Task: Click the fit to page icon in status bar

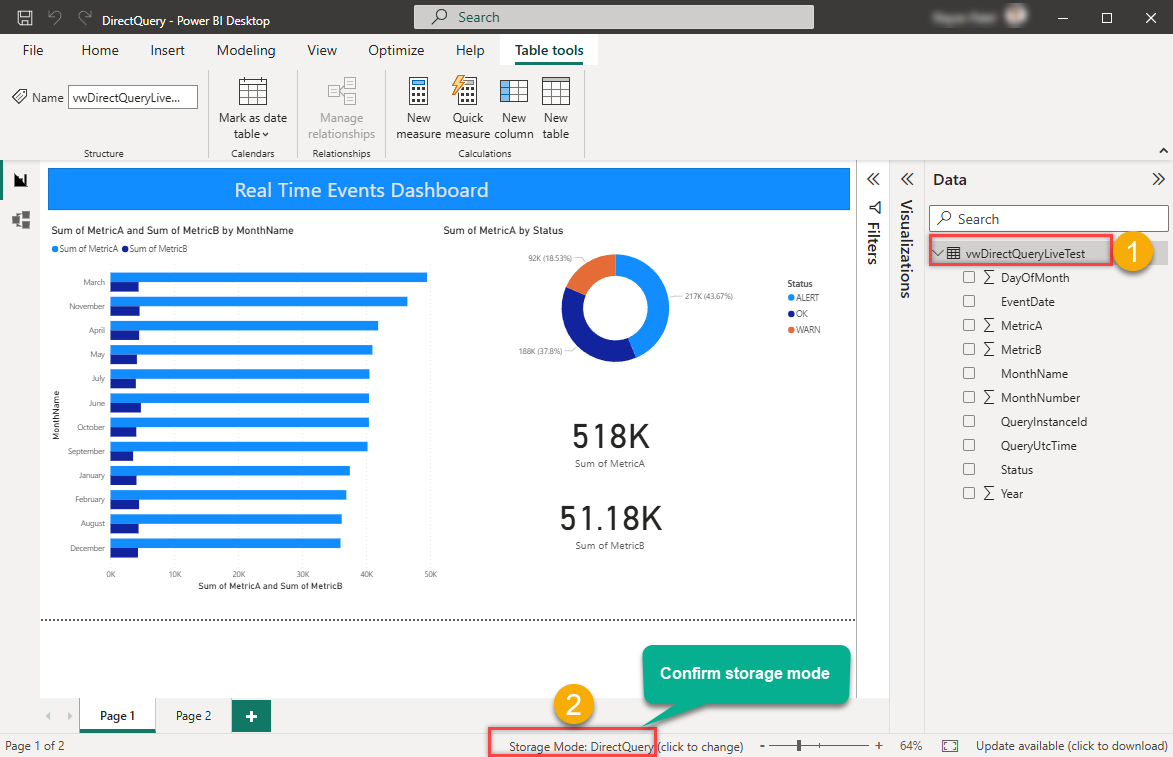Action: tap(950, 746)
